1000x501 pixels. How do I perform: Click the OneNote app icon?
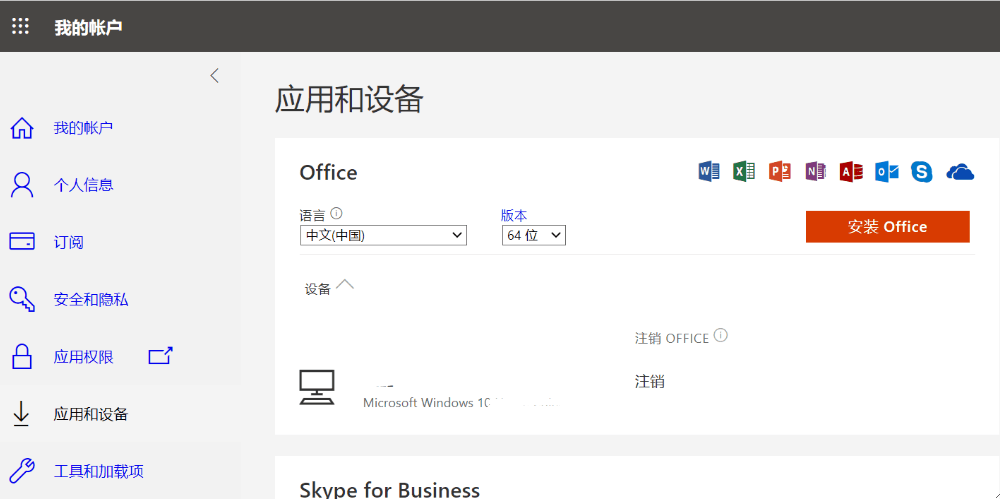[815, 171]
